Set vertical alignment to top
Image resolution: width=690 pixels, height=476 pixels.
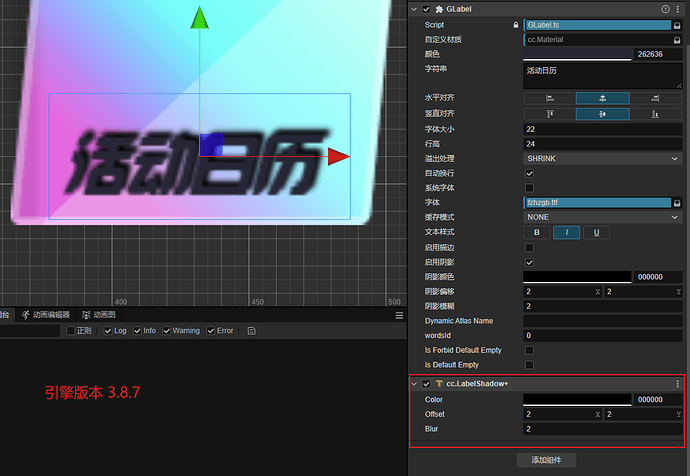tap(550, 114)
